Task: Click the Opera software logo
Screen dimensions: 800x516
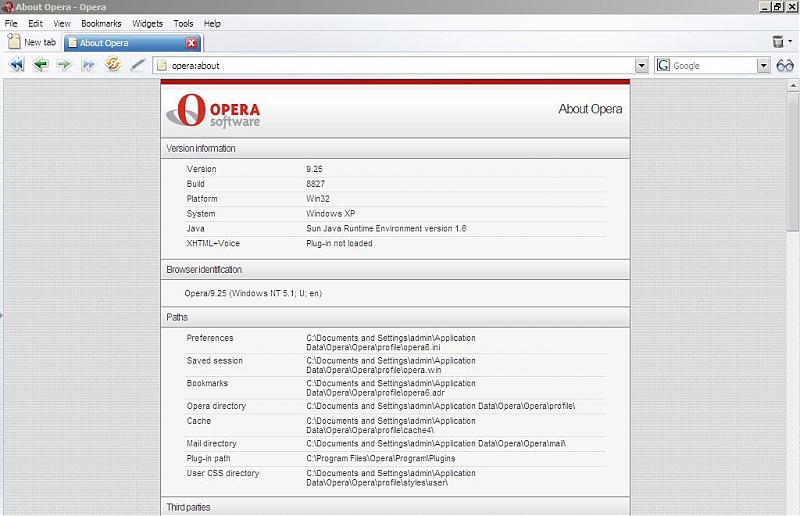Action: tap(213, 110)
